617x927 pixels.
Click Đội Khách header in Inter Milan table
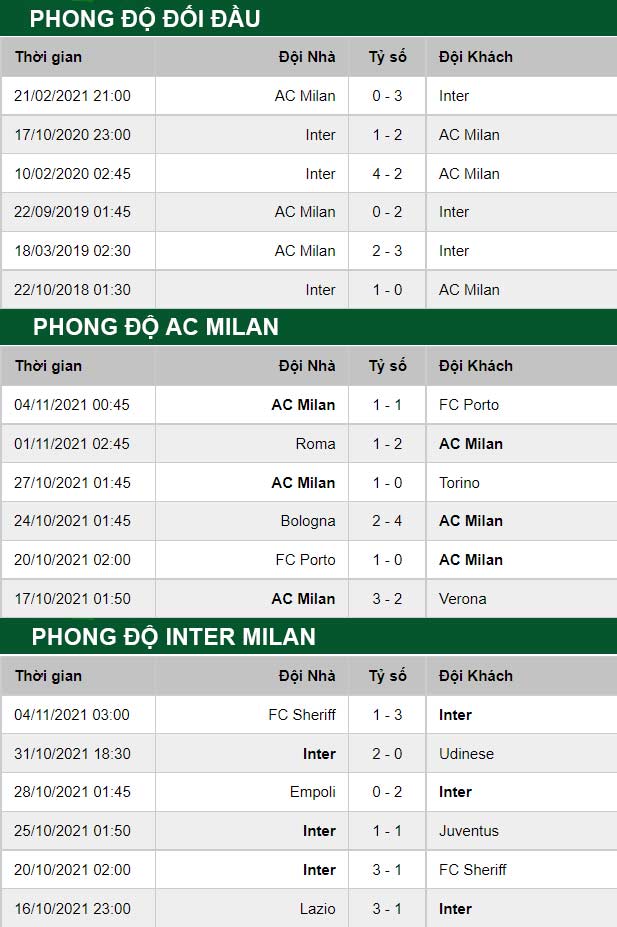pyautogui.click(x=475, y=676)
